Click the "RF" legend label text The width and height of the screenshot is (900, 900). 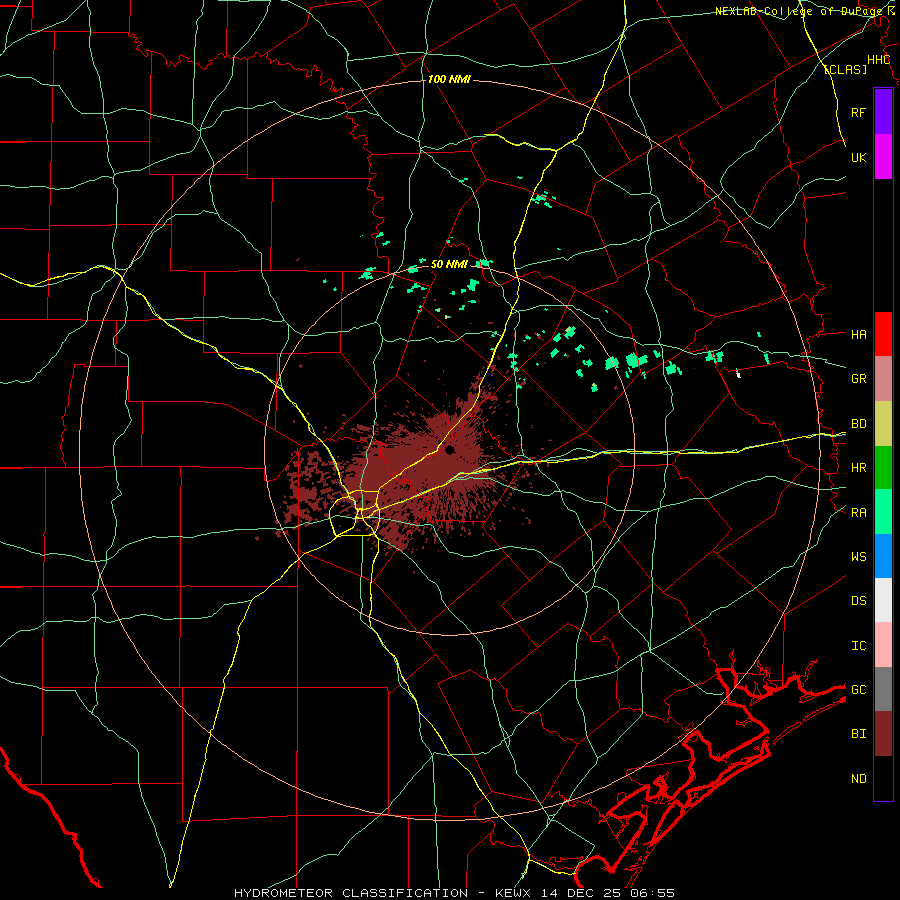pos(858,112)
